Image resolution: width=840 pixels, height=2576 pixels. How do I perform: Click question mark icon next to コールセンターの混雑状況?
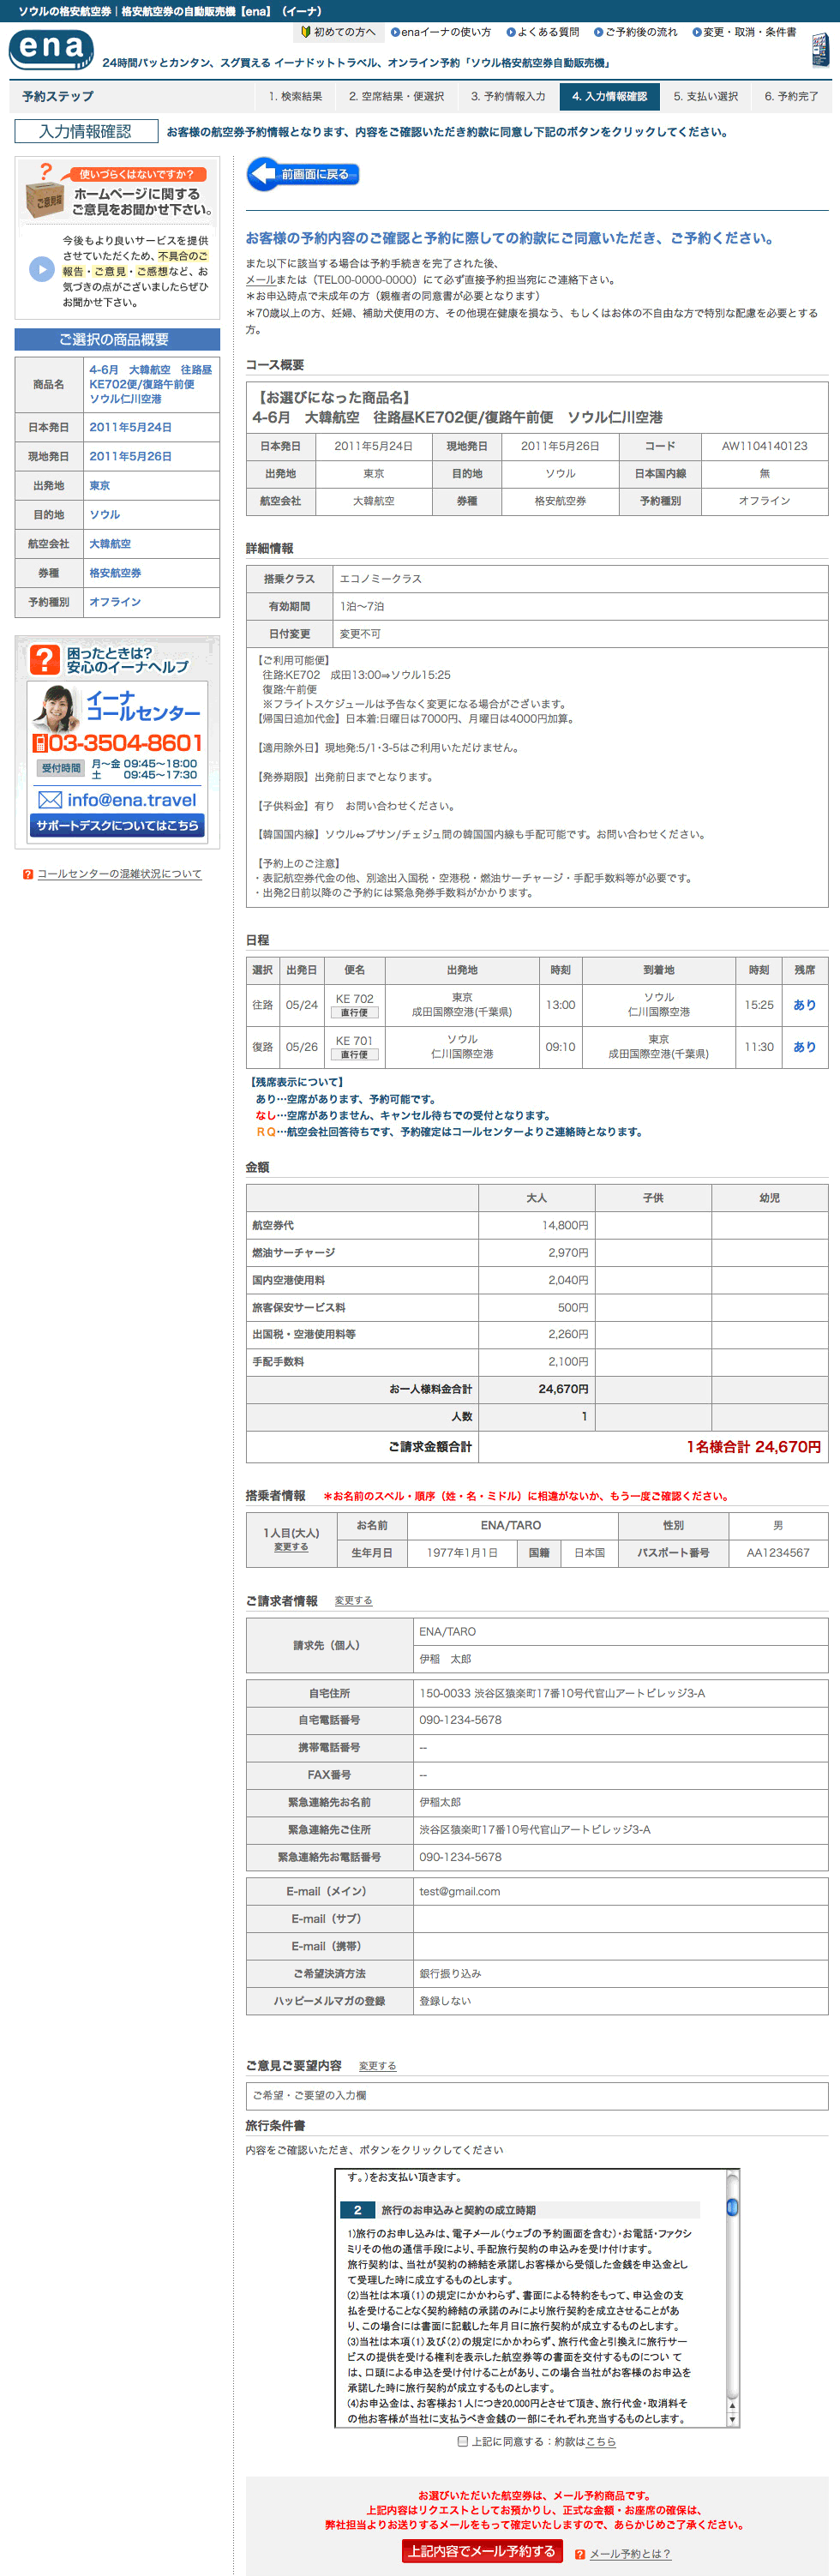28,874
